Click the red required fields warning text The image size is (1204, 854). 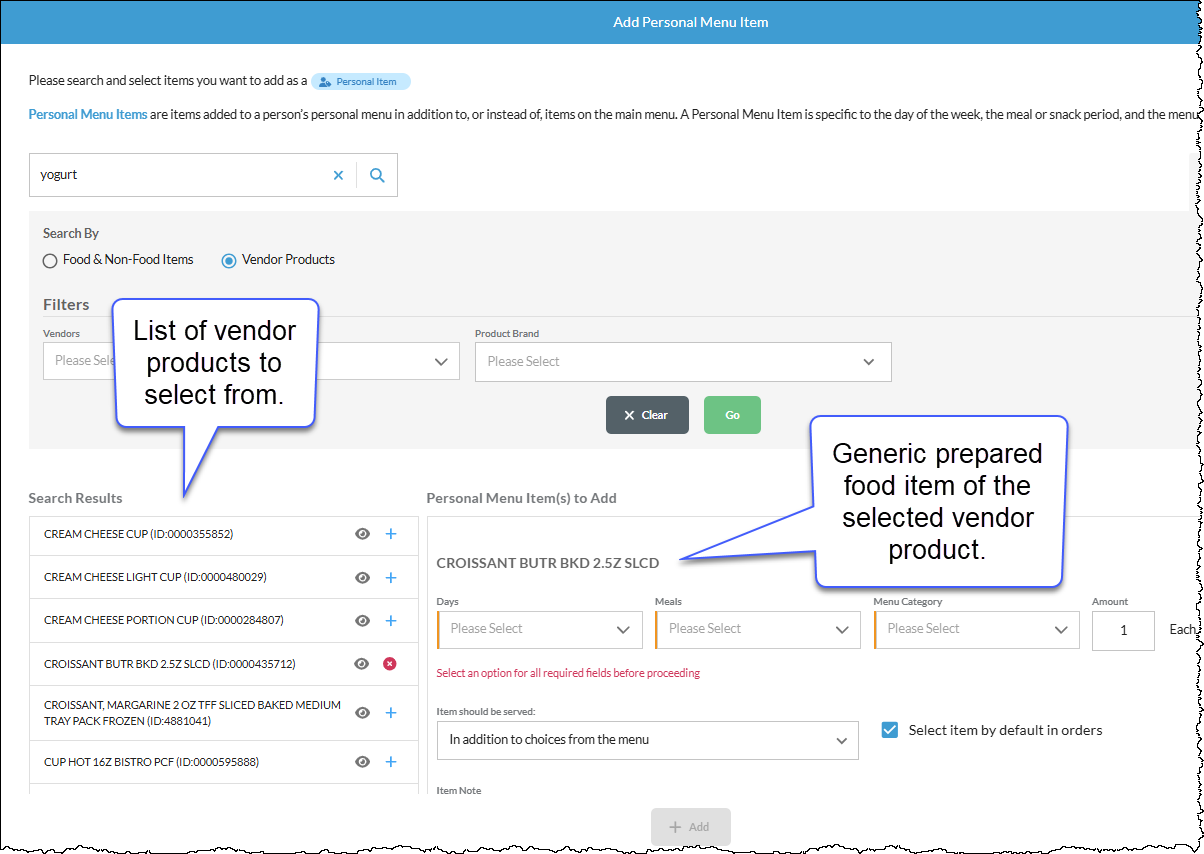point(568,673)
